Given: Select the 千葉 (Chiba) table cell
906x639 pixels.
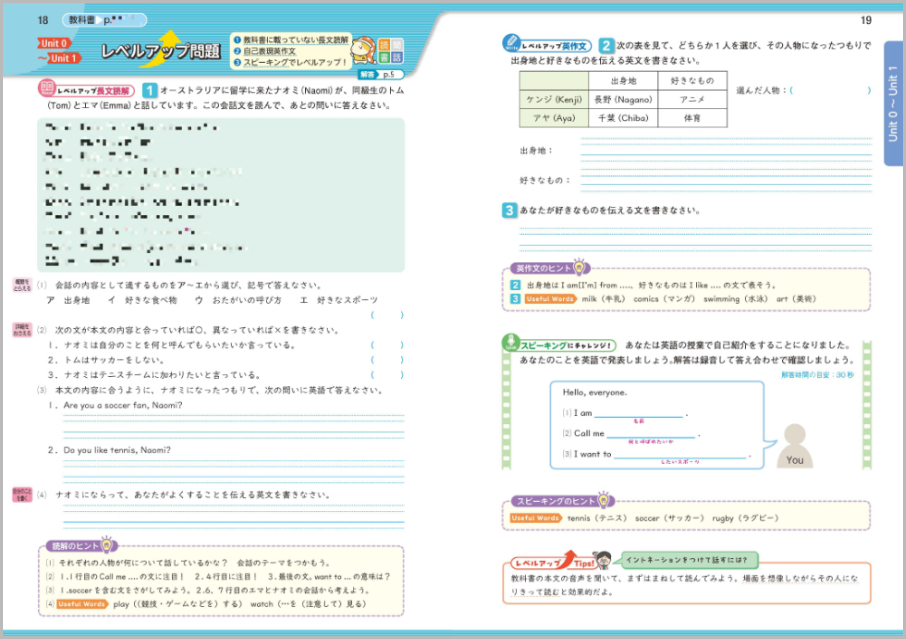Looking at the screenshot, I should click(x=623, y=118).
